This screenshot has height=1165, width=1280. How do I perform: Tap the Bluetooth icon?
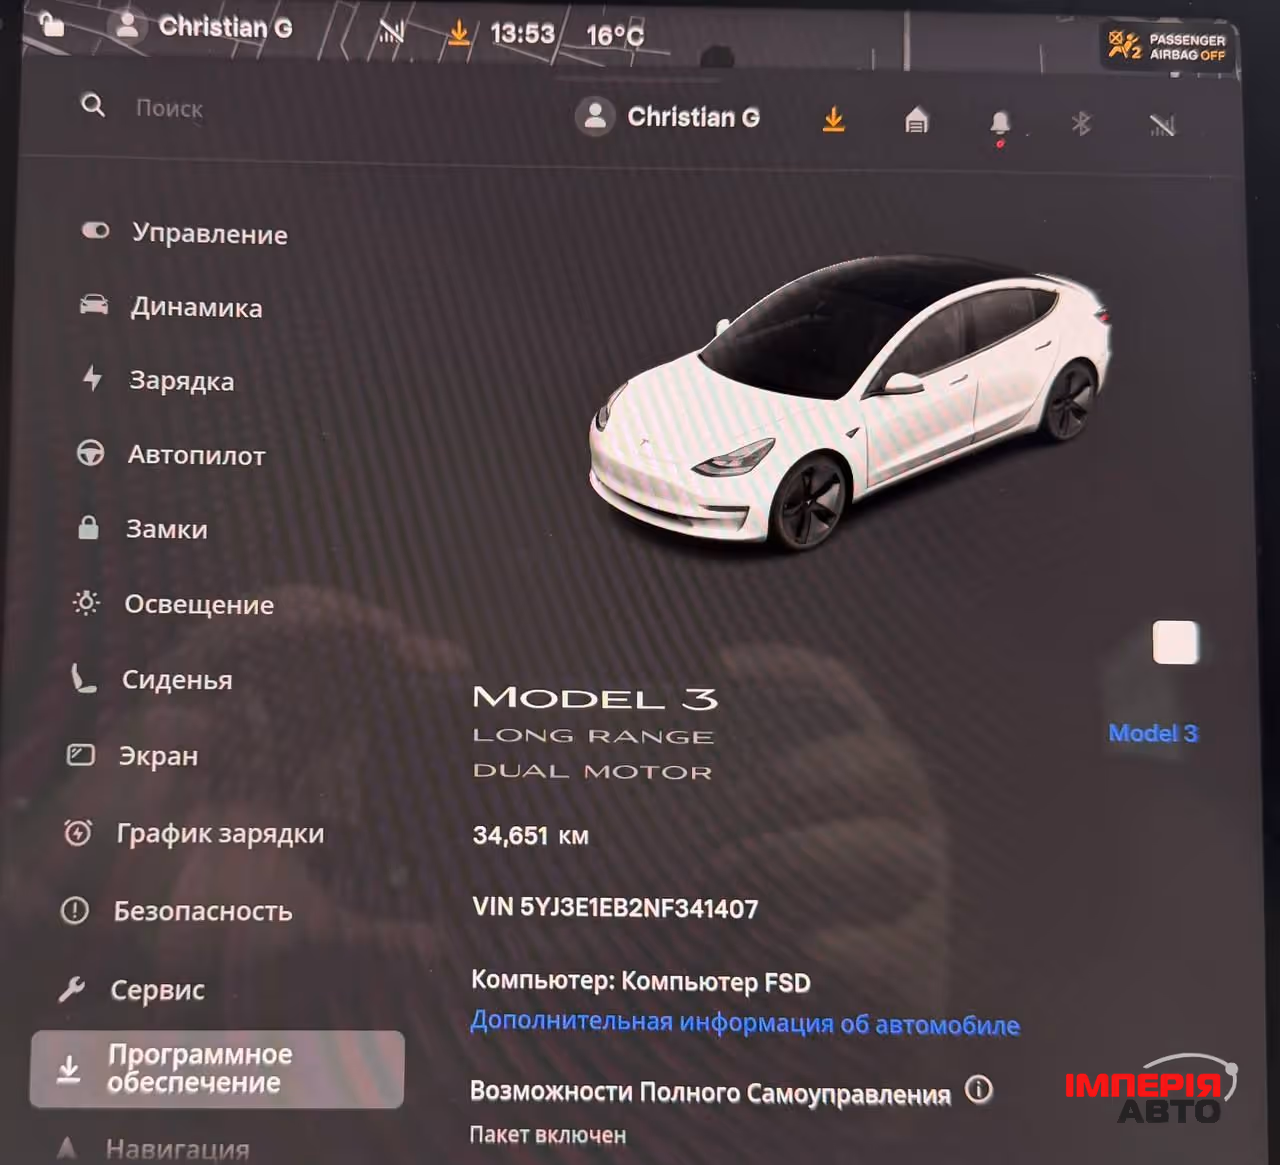point(1081,123)
